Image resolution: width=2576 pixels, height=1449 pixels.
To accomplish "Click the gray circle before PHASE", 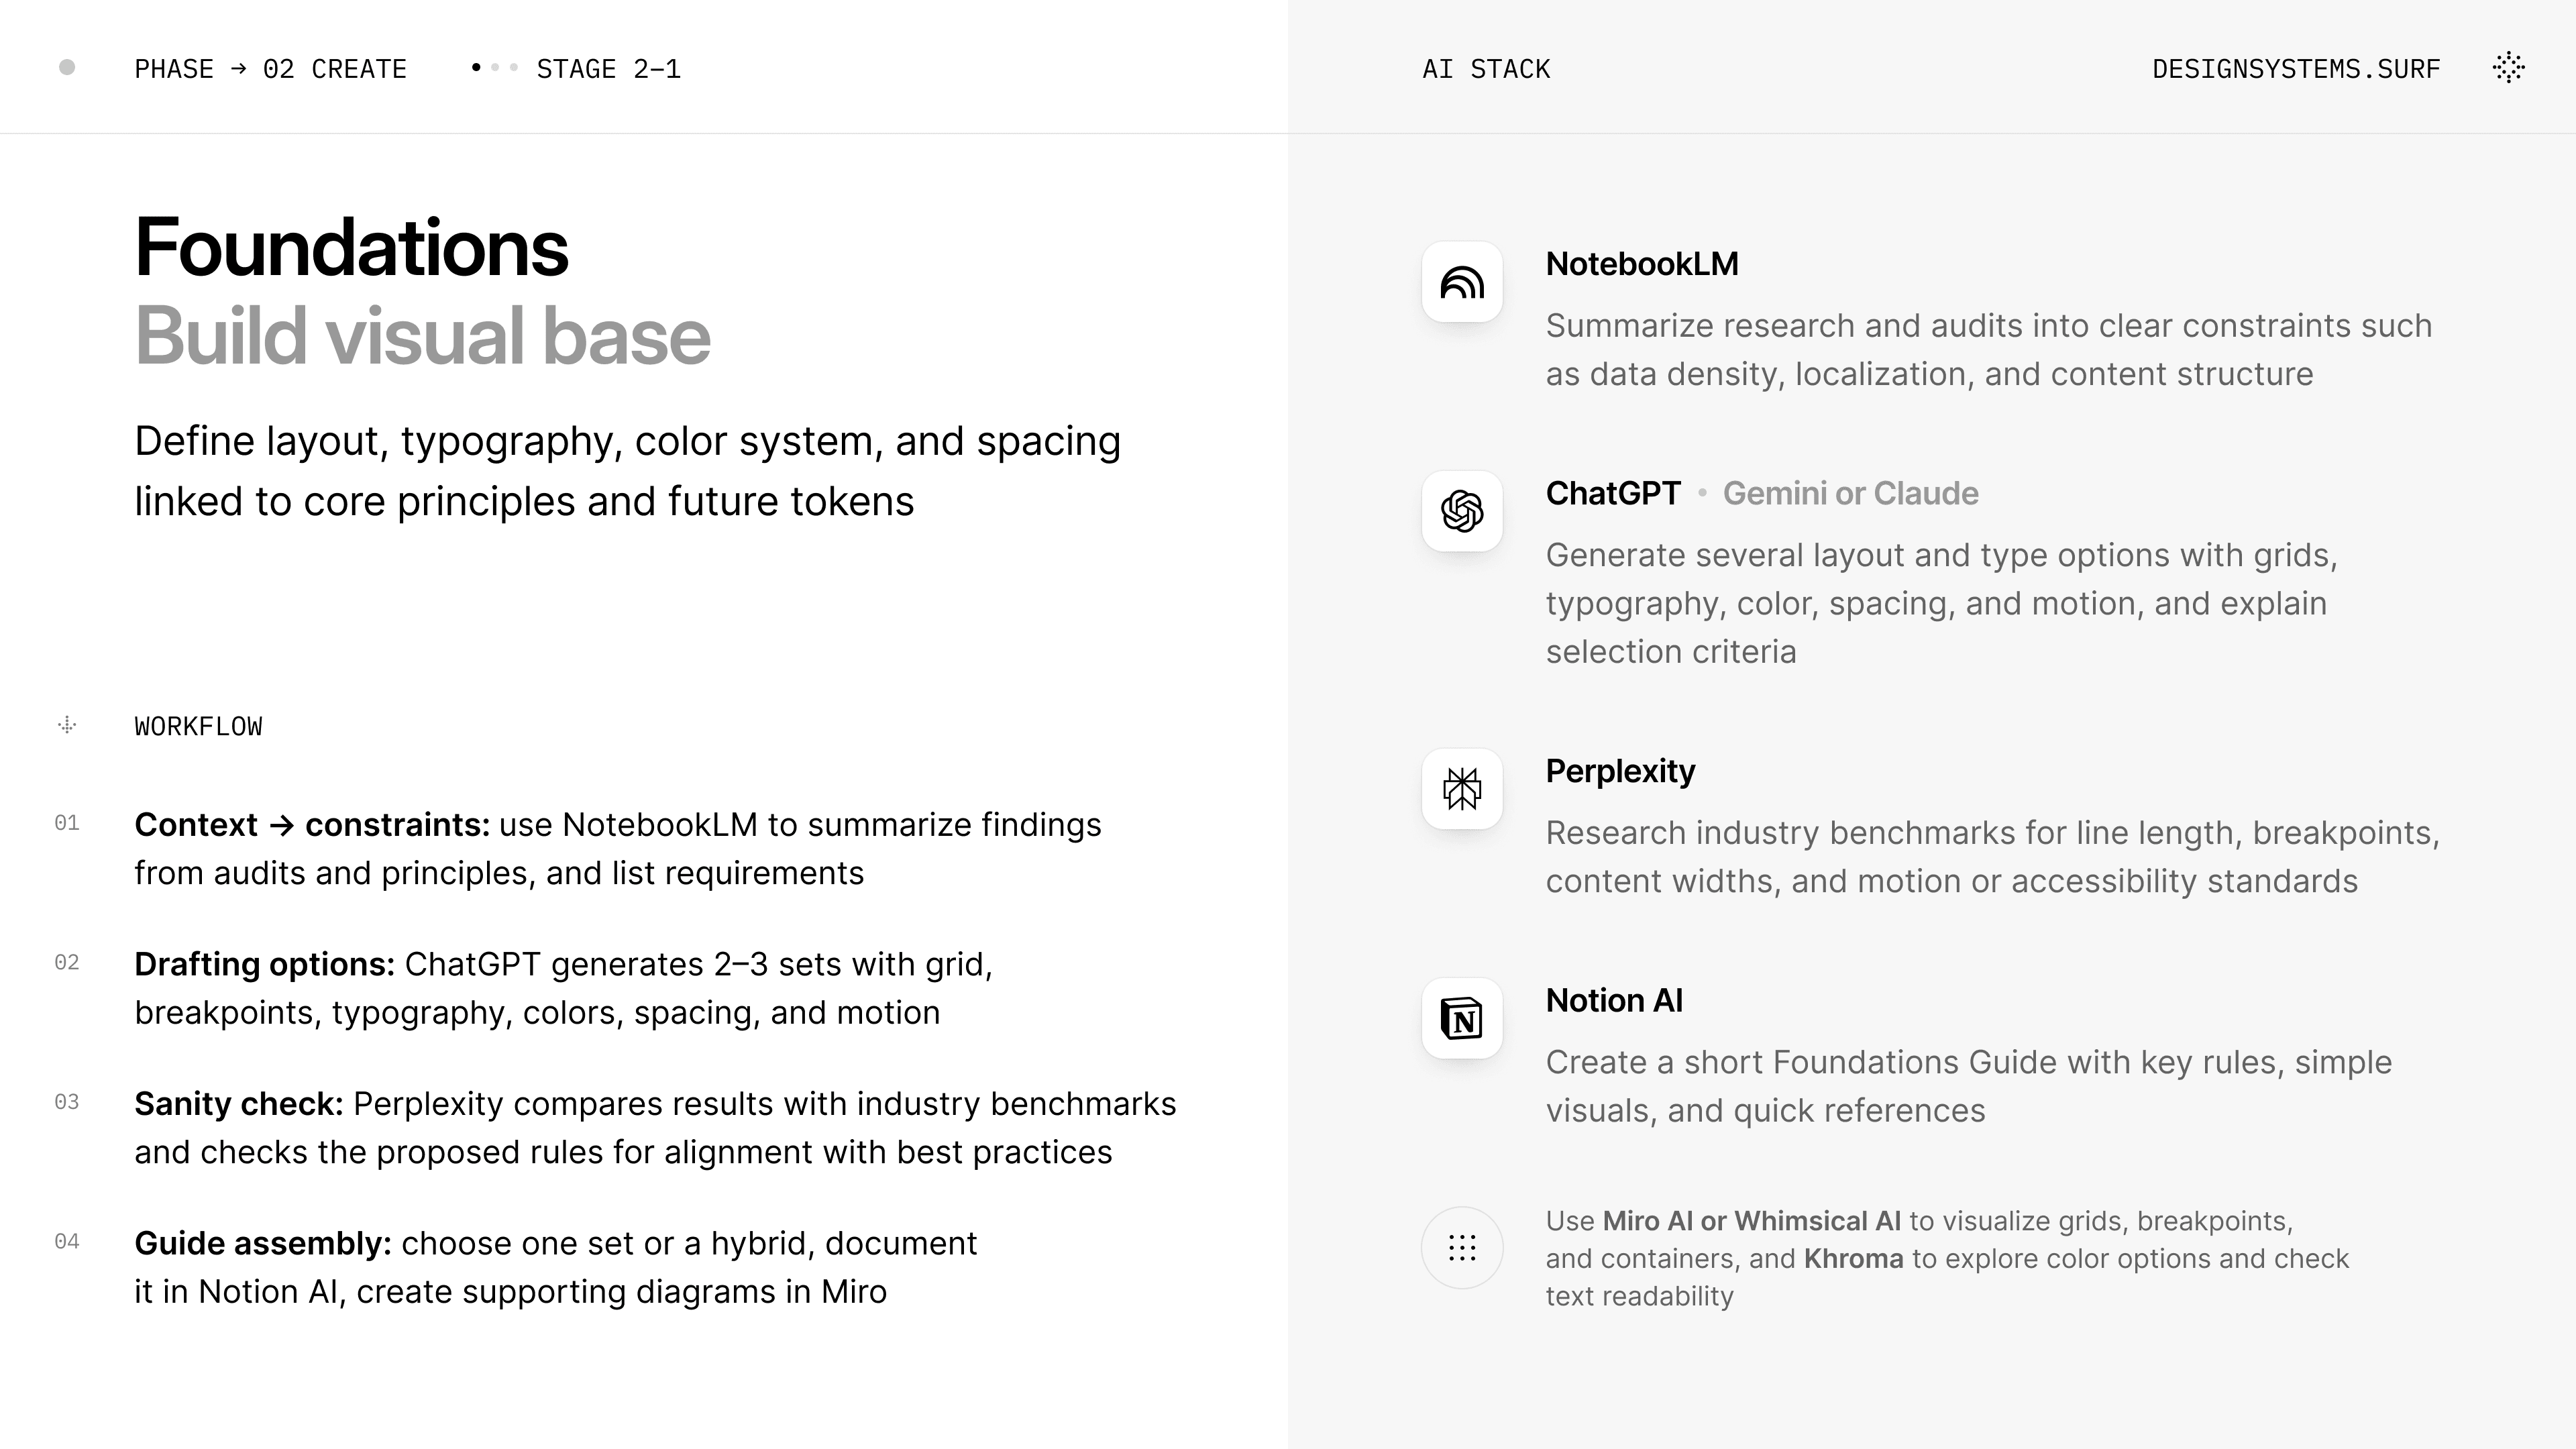I will point(67,68).
